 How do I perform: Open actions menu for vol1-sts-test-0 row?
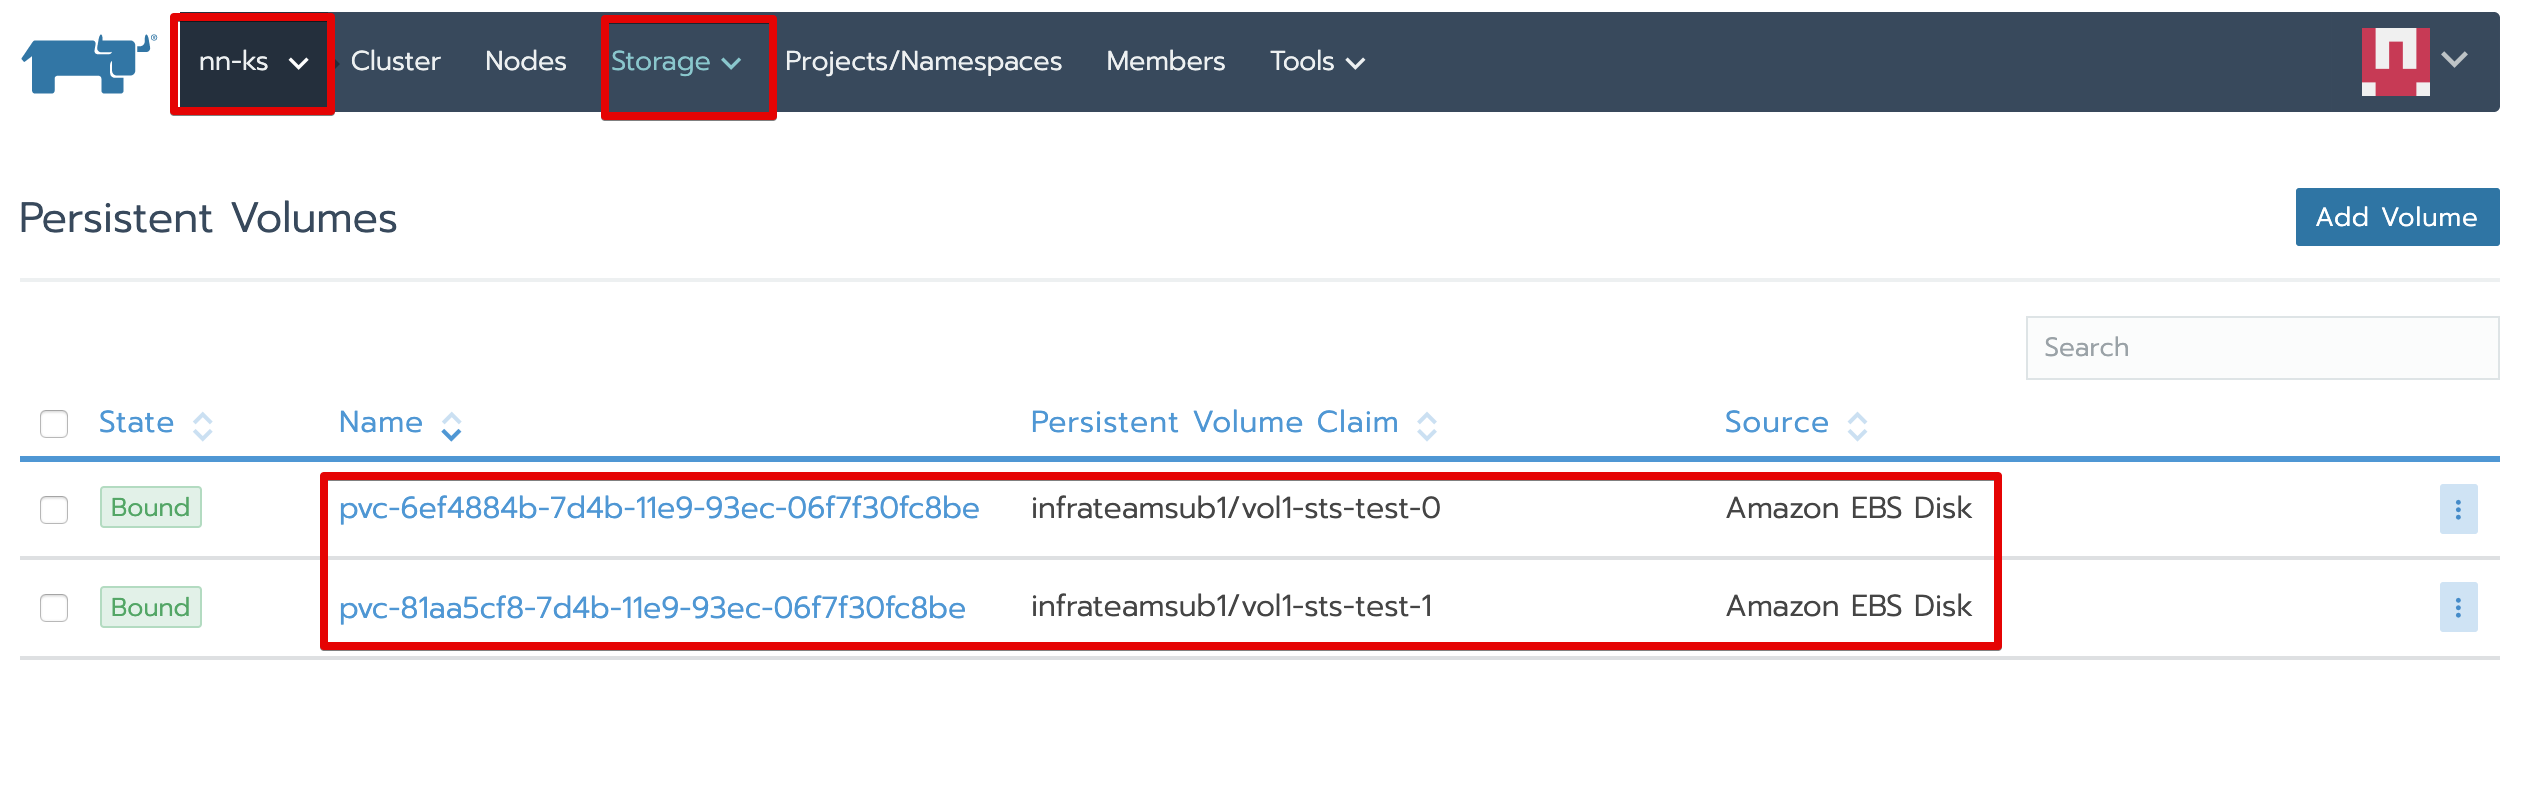[2457, 509]
